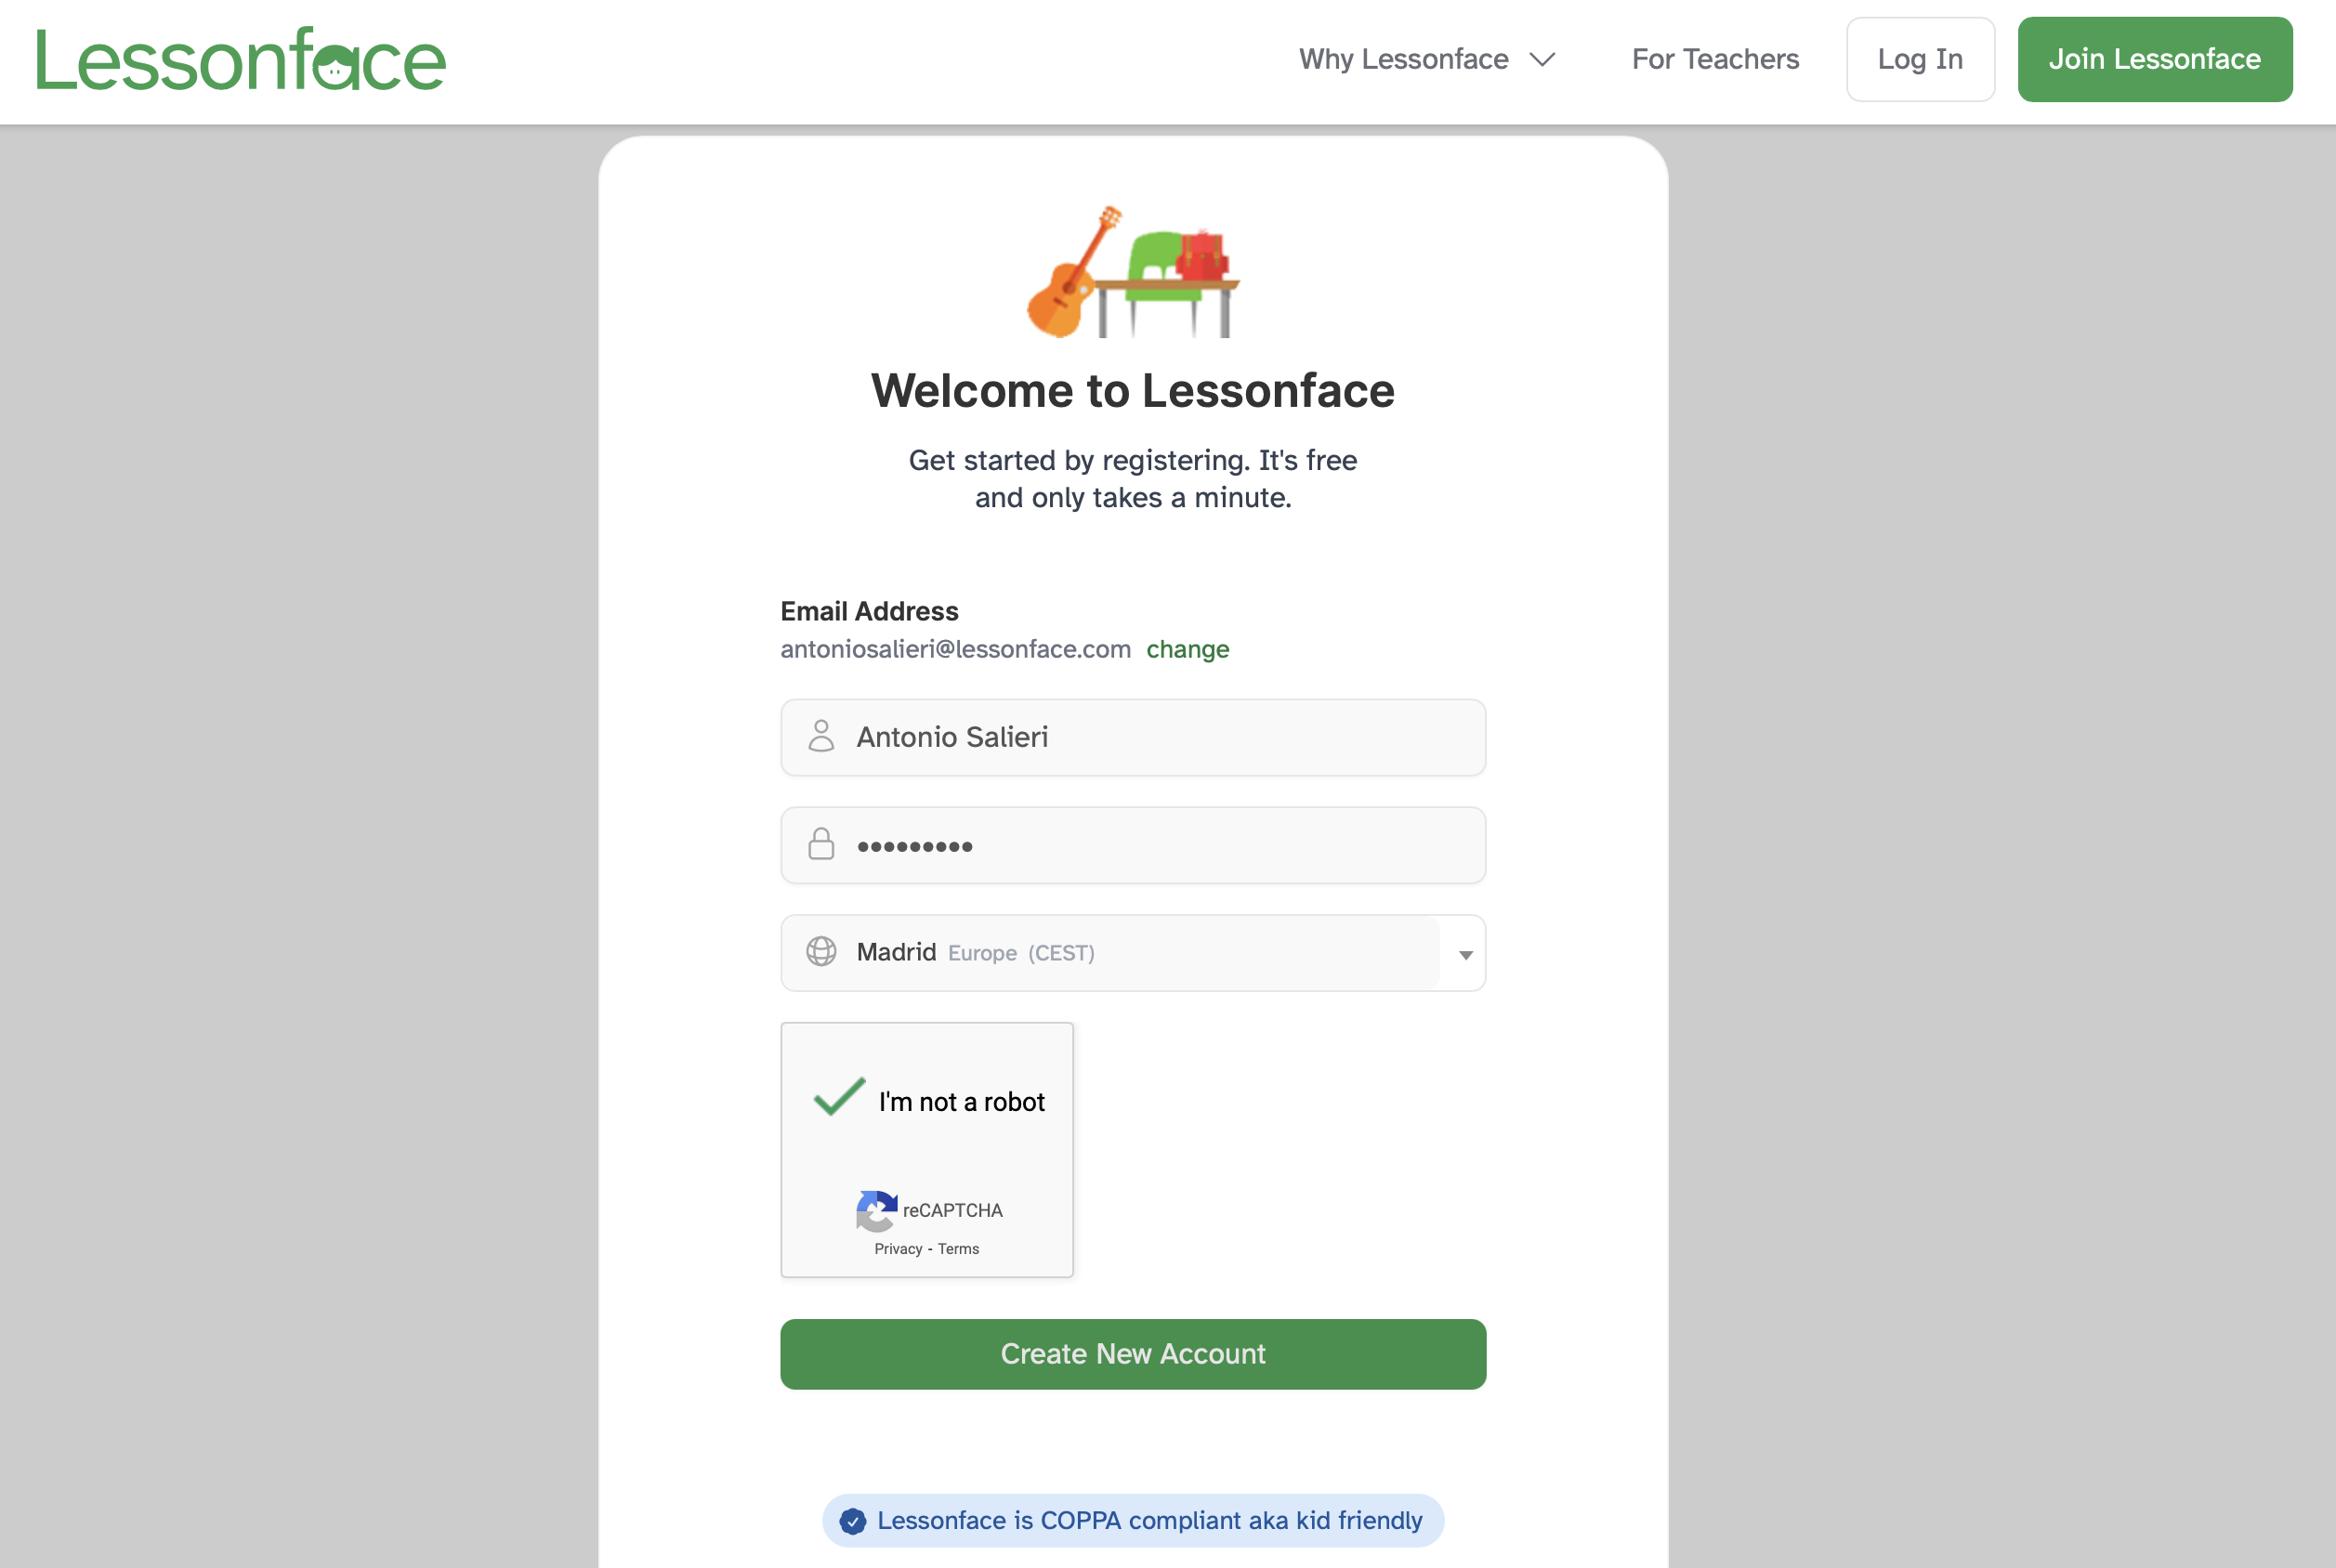This screenshot has width=2336, height=1568.
Task: Click the guitar and desk illustration
Action: 1133,273
